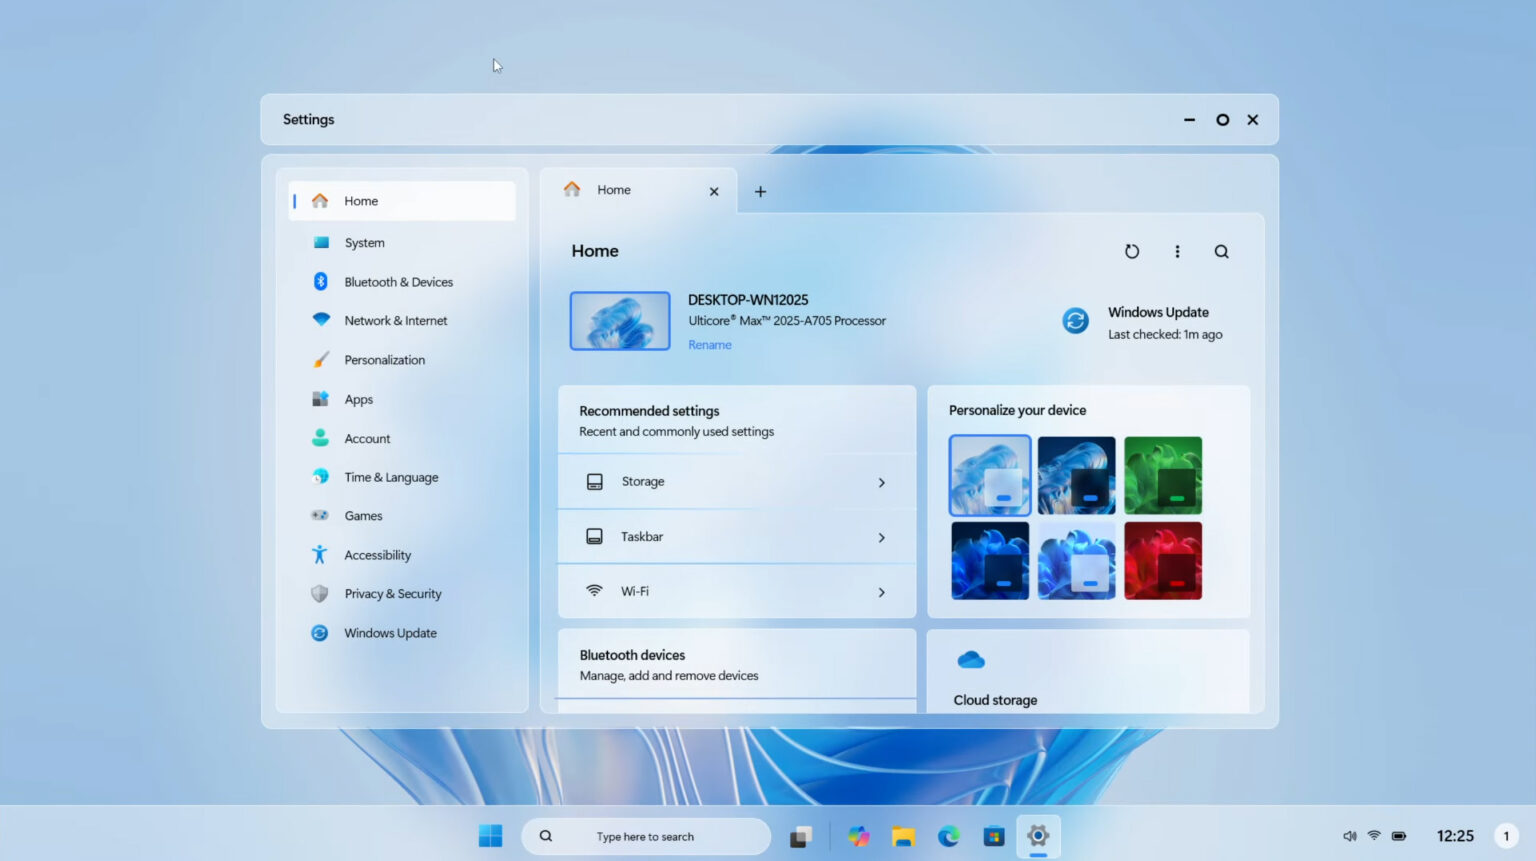Click the Rename link
Image resolution: width=1536 pixels, height=861 pixels.
(x=709, y=344)
